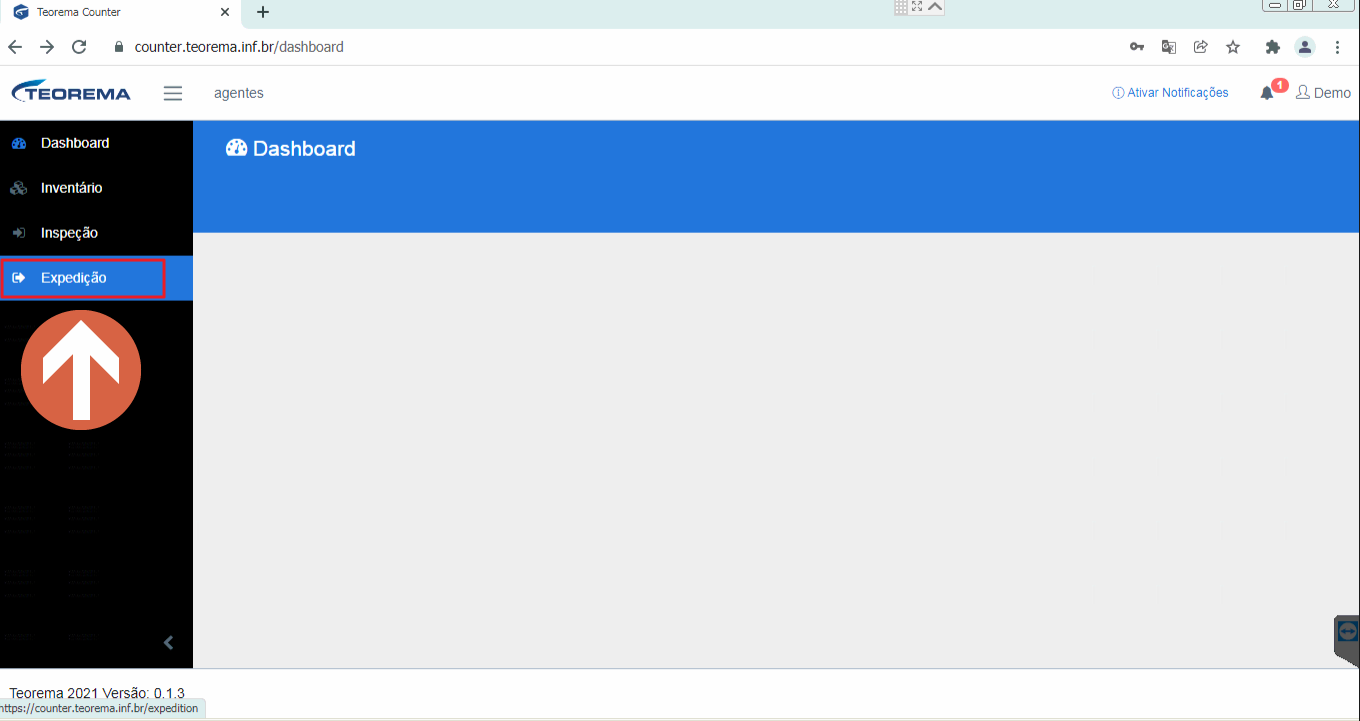Click the 'agentes' header text
1360x721 pixels.
pyautogui.click(x=239, y=93)
